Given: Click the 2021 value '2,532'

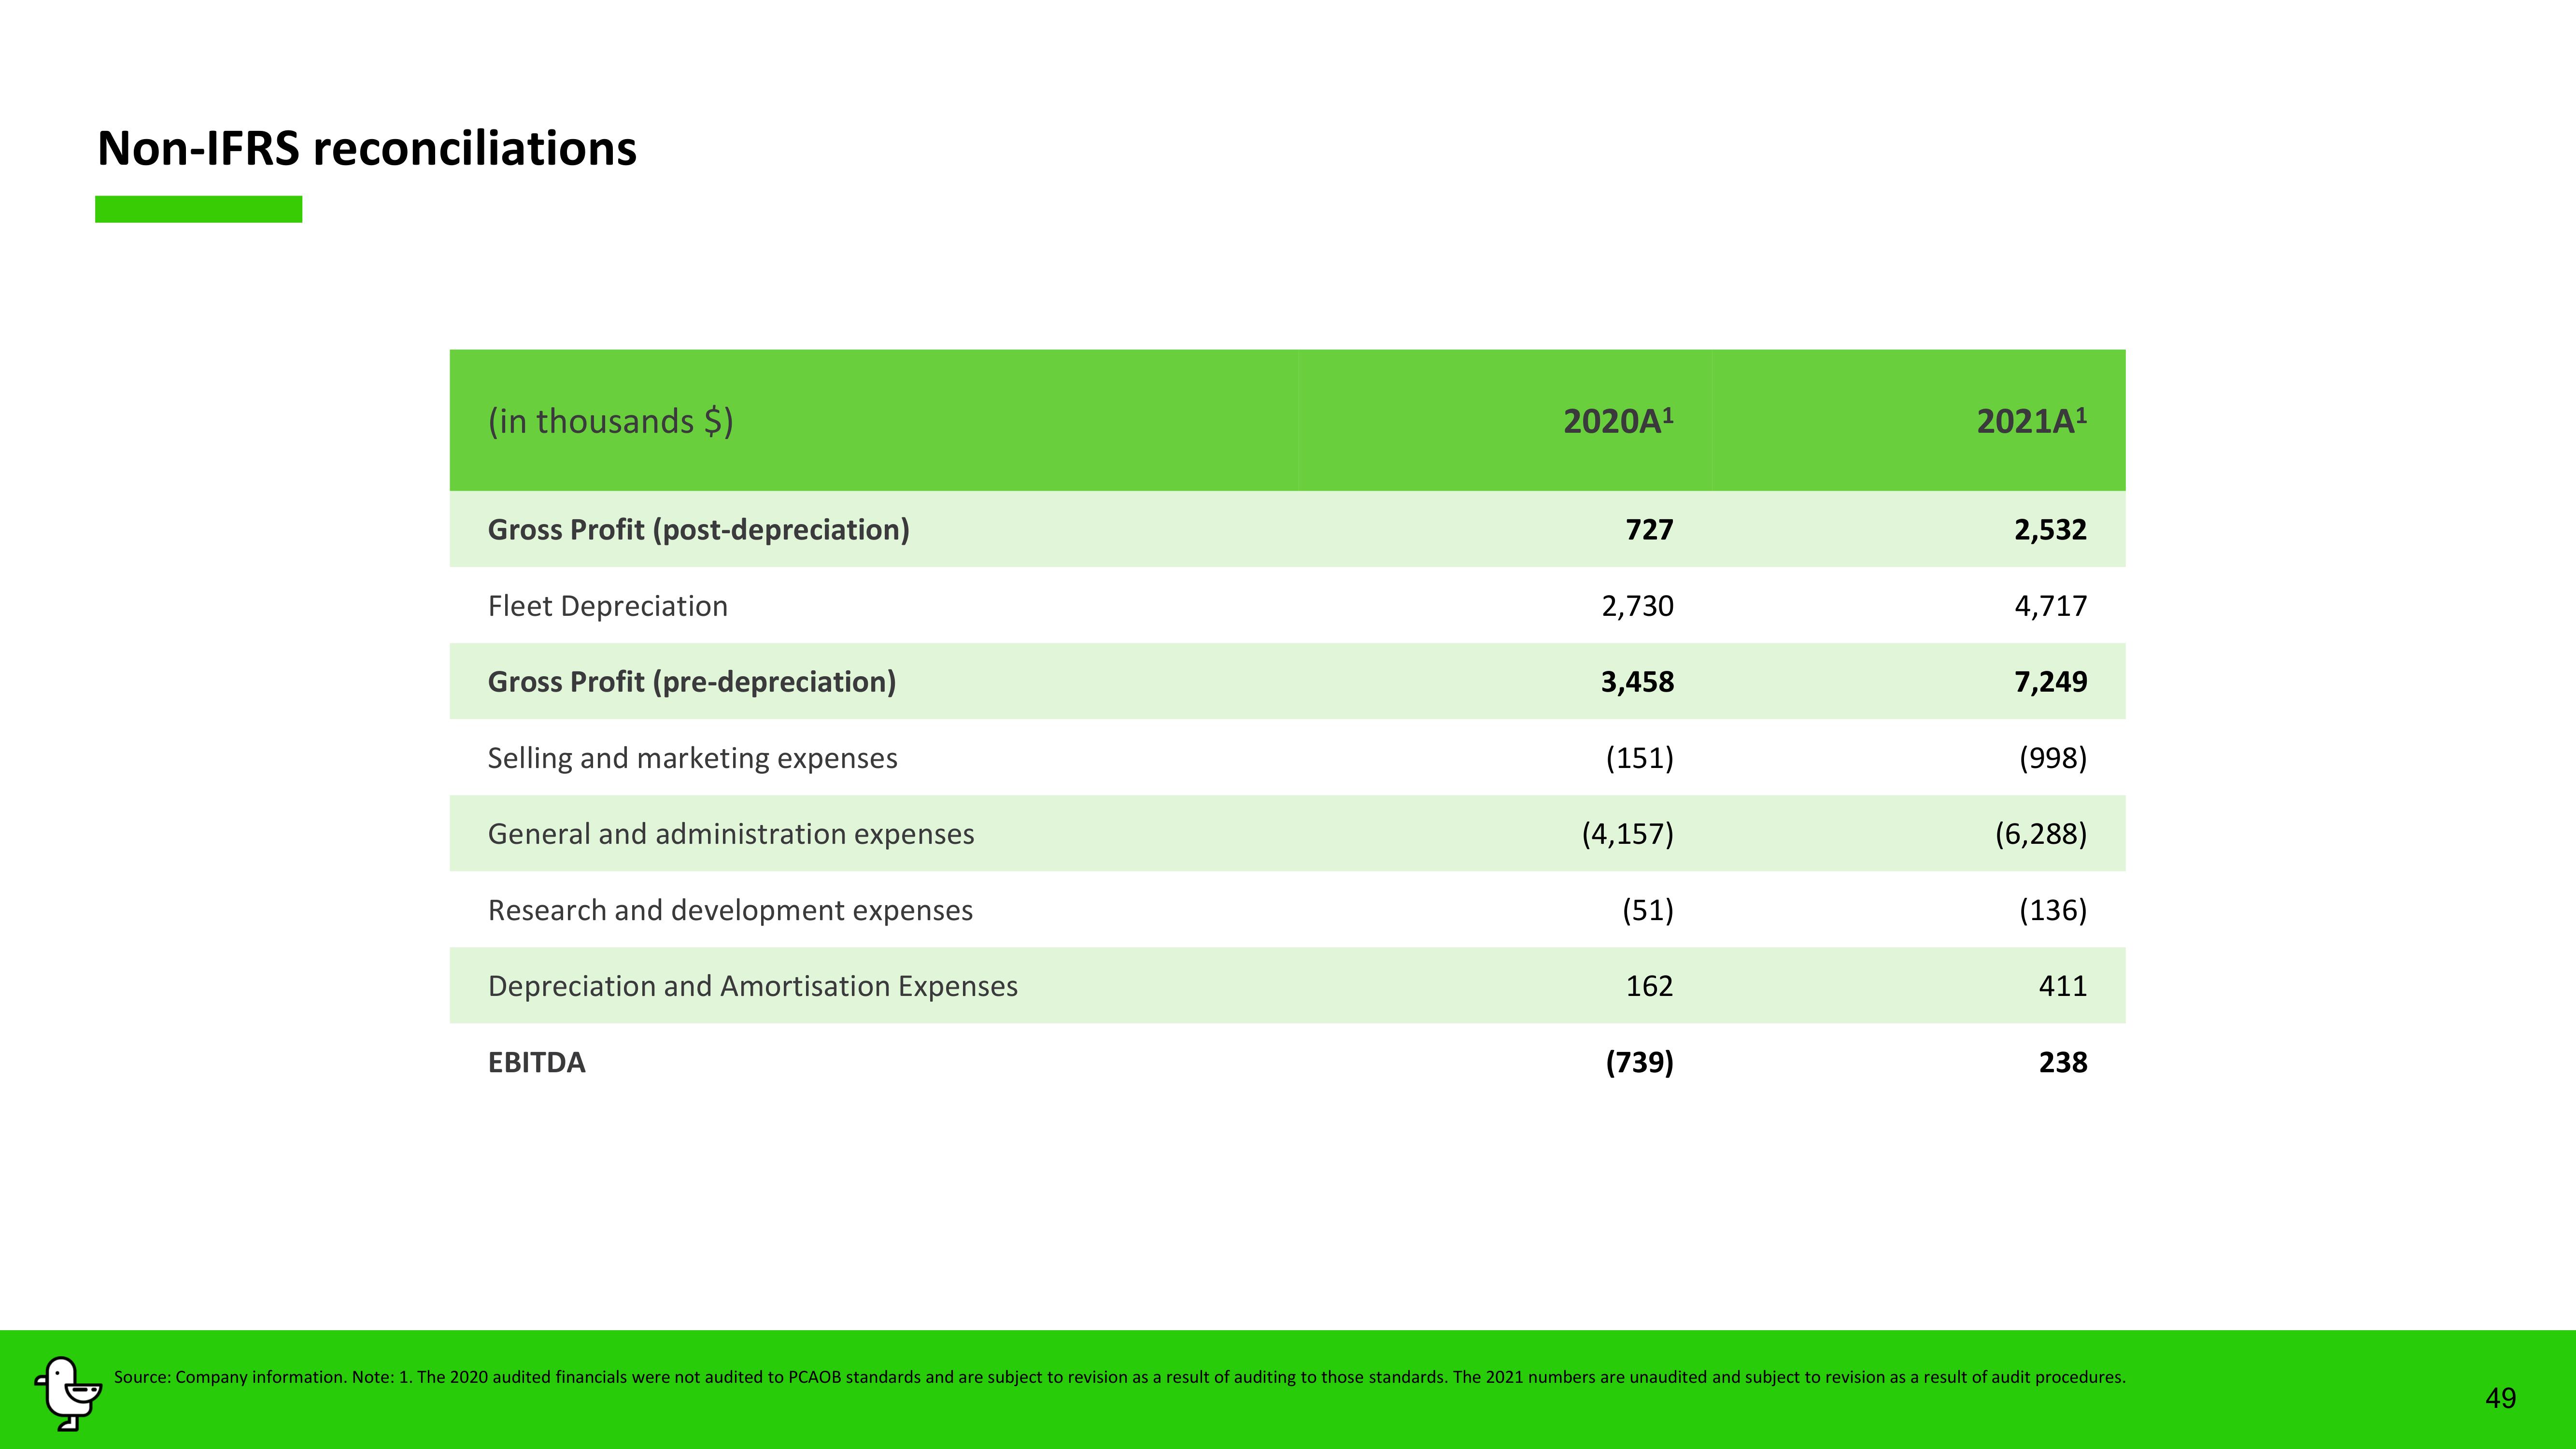Looking at the screenshot, I should coord(2050,530).
